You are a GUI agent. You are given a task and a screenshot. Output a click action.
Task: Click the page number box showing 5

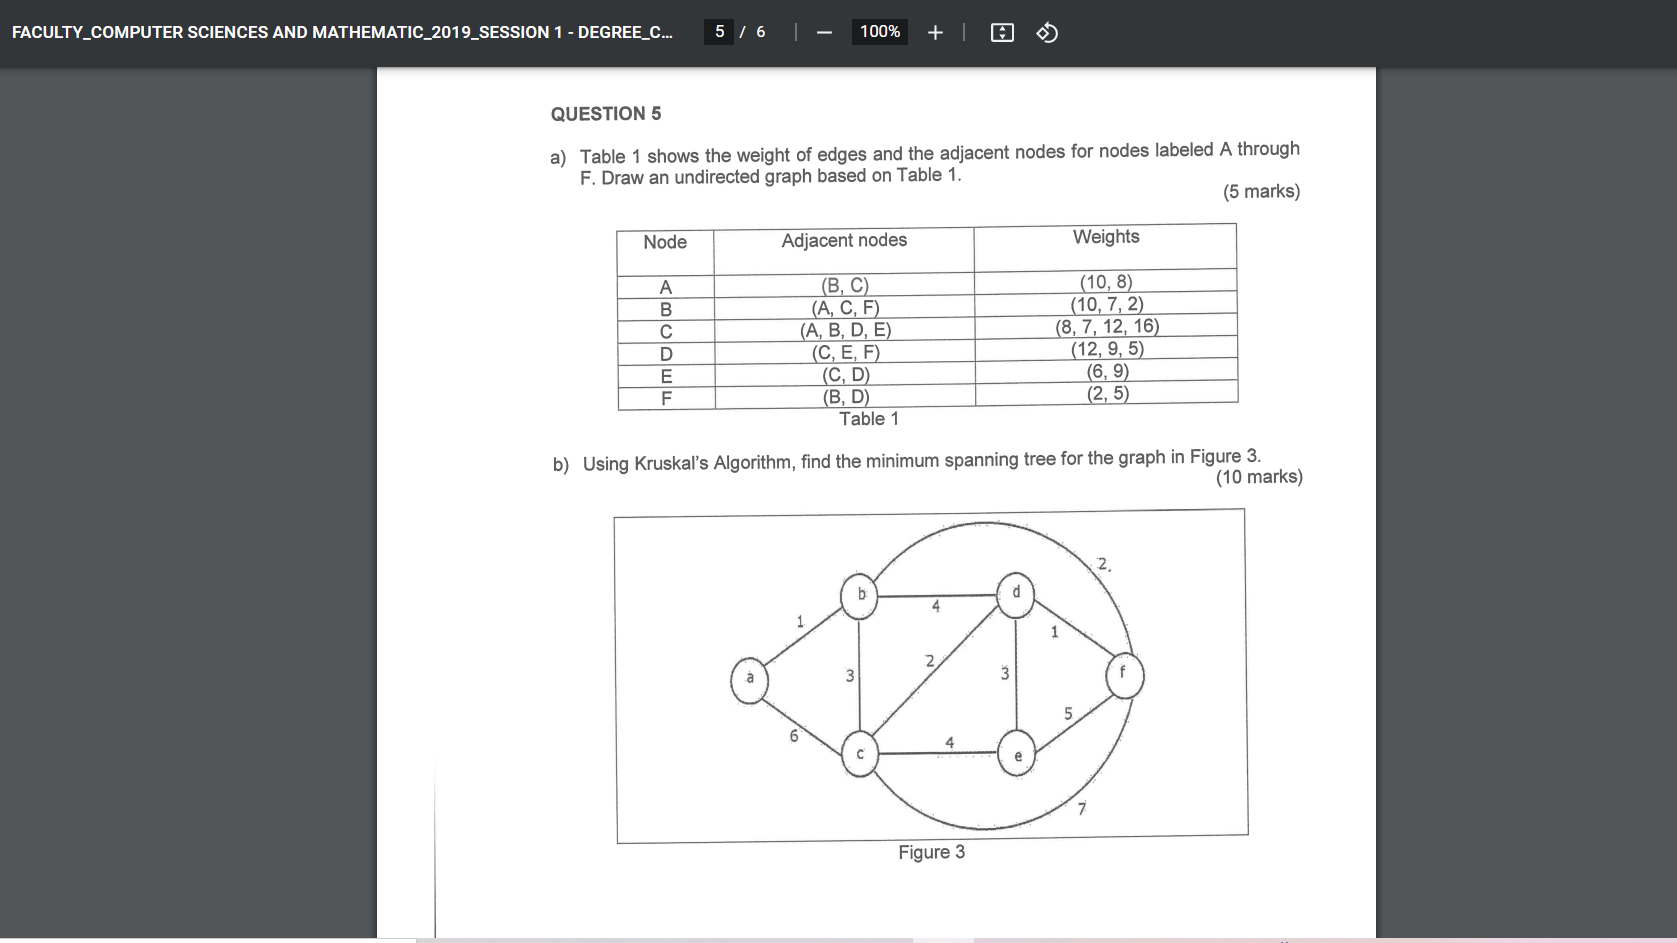pyautogui.click(x=719, y=31)
